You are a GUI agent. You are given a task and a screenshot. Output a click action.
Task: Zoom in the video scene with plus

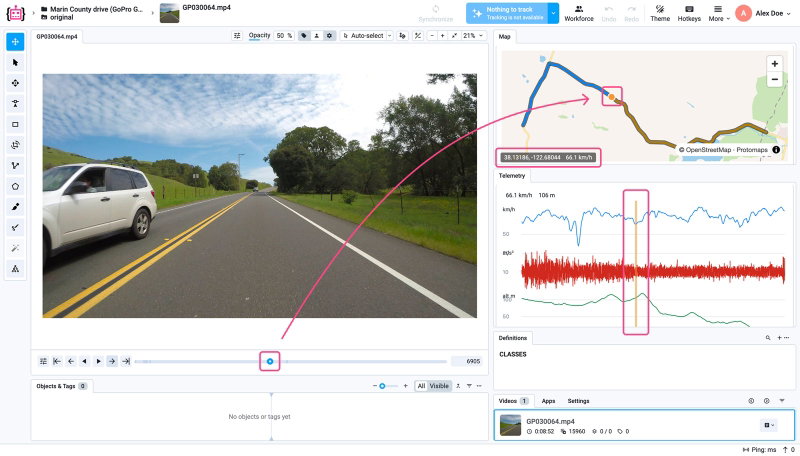click(443, 36)
